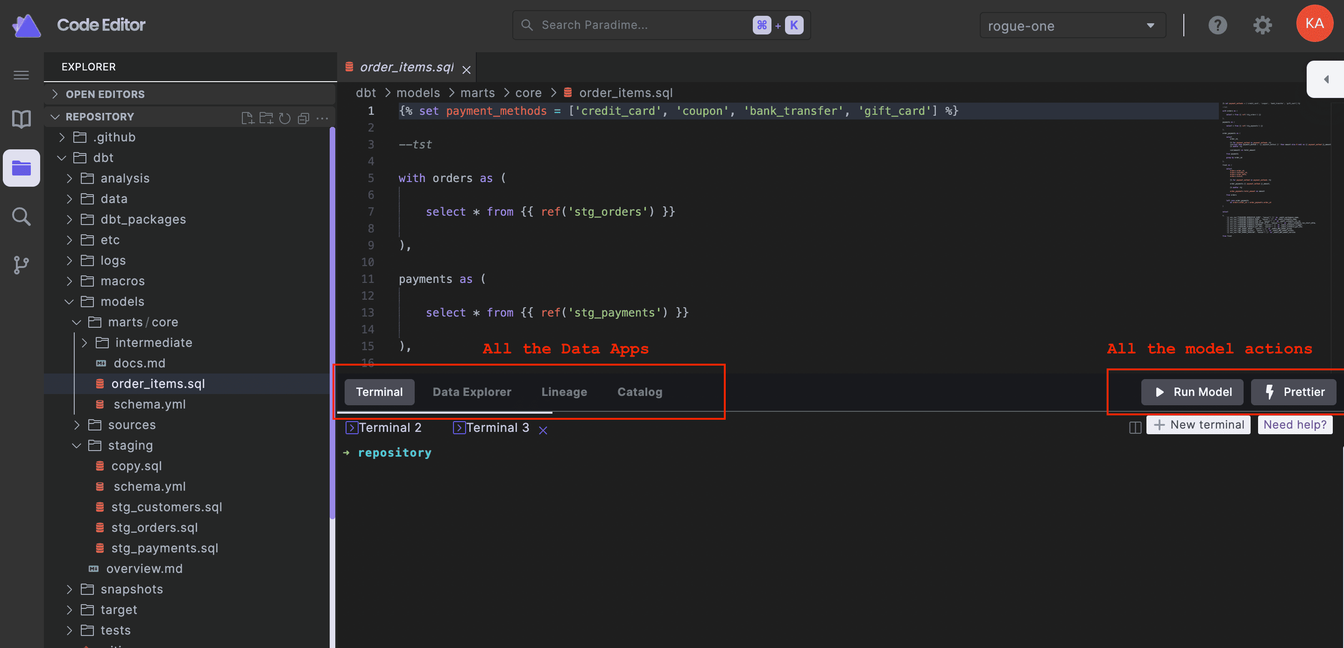Select the Terminal 3 tab
Screen dimensions: 1344x648
[491, 427]
